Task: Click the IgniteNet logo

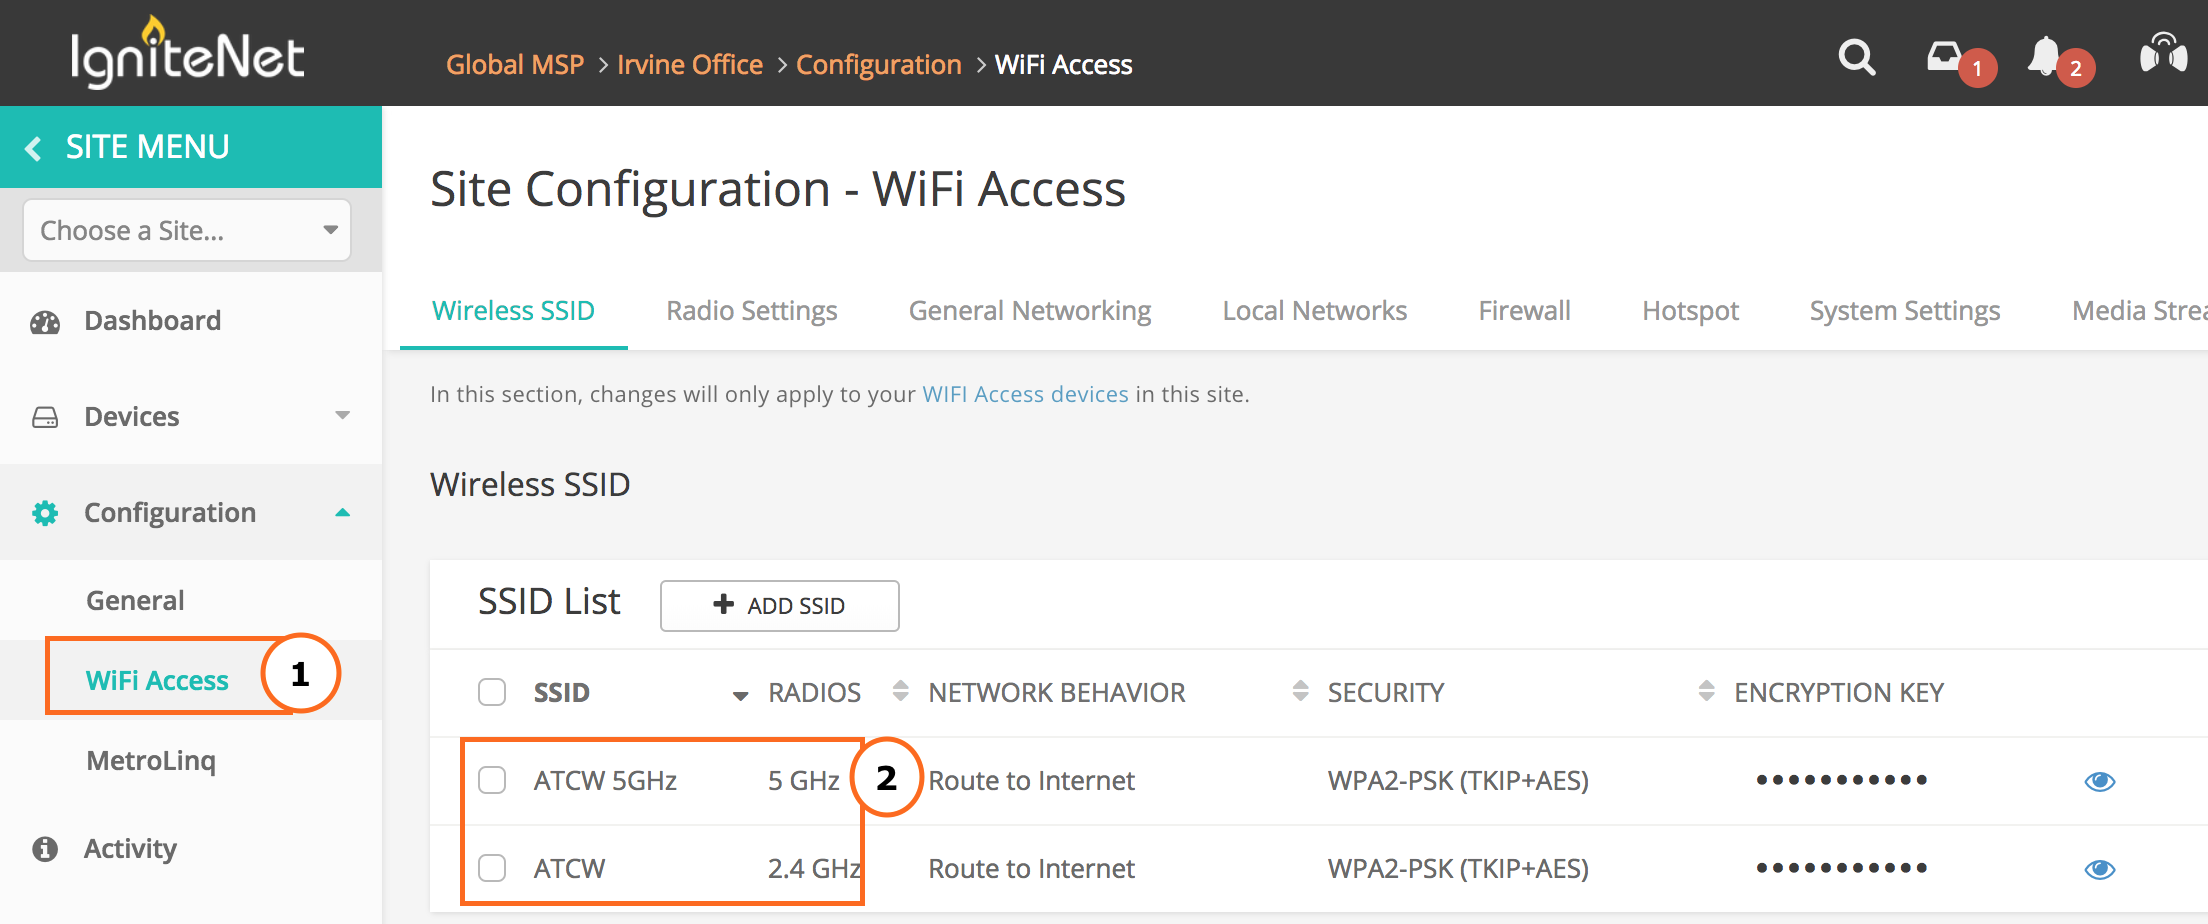Action: click(x=187, y=54)
